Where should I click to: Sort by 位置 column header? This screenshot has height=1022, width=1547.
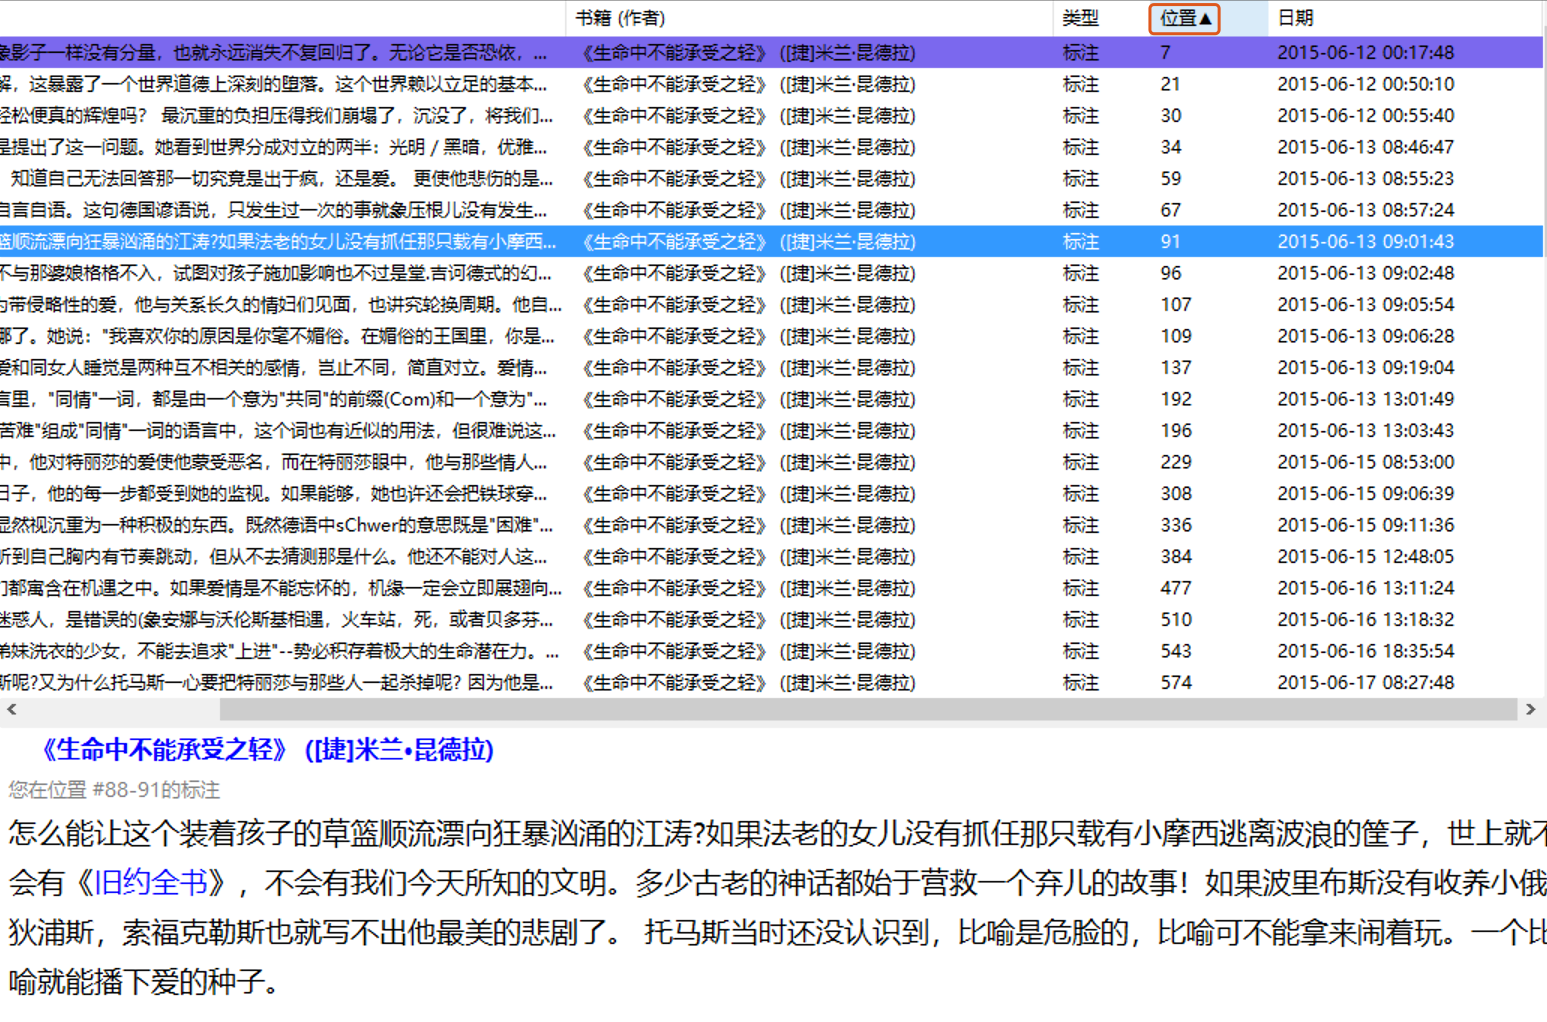pyautogui.click(x=1184, y=18)
